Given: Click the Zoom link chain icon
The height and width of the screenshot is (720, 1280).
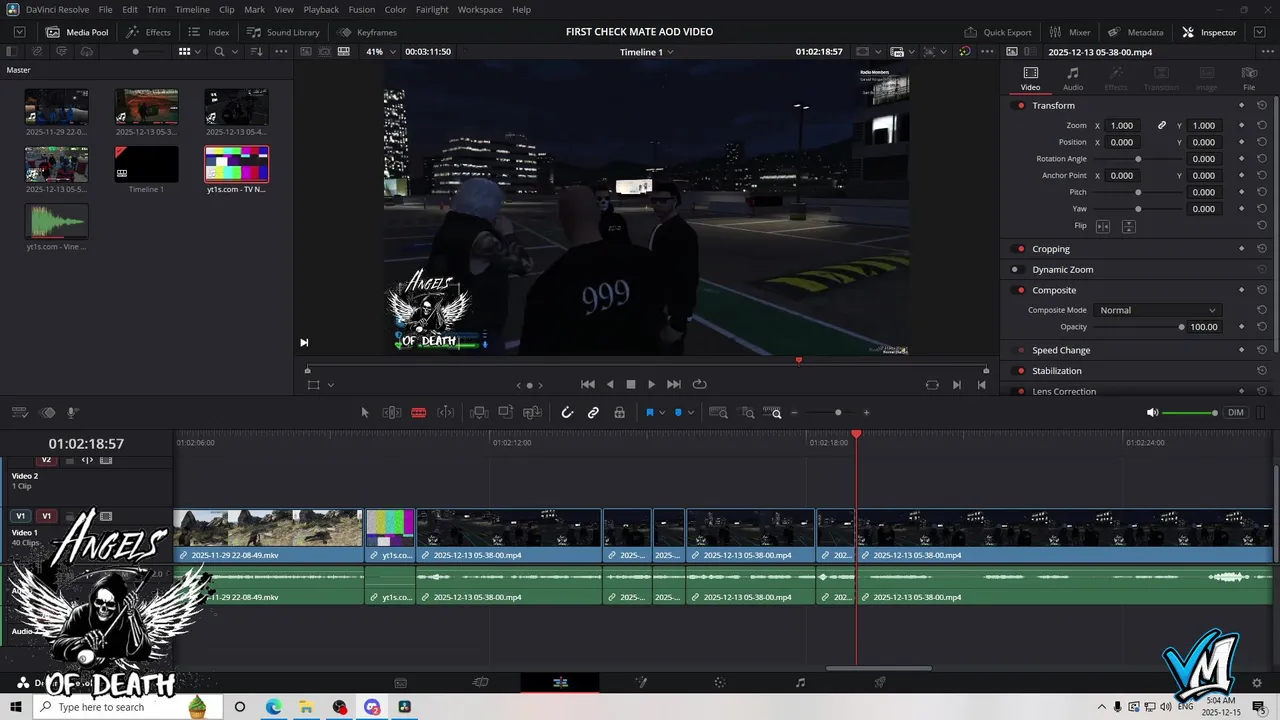Looking at the screenshot, I should (1162, 126).
